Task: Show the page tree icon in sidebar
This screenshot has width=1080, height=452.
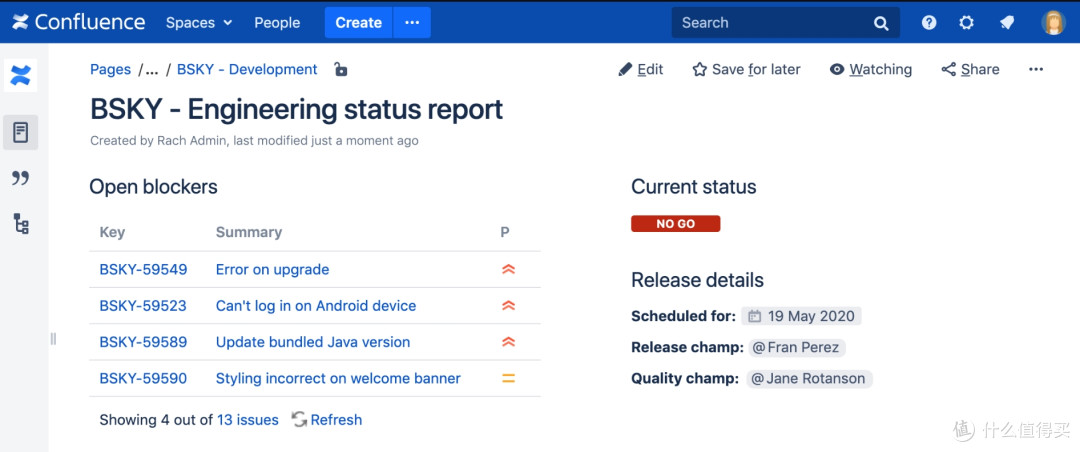Action: 21,223
